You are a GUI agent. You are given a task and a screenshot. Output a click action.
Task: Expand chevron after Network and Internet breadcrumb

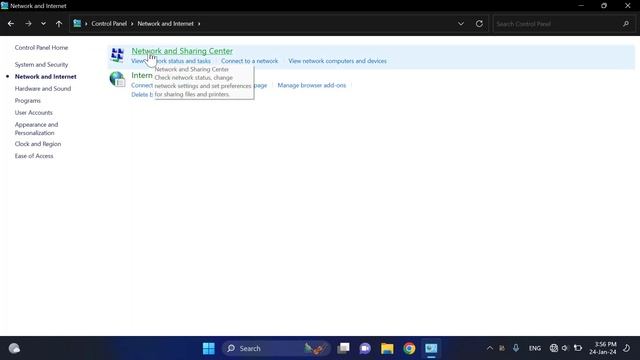199,24
